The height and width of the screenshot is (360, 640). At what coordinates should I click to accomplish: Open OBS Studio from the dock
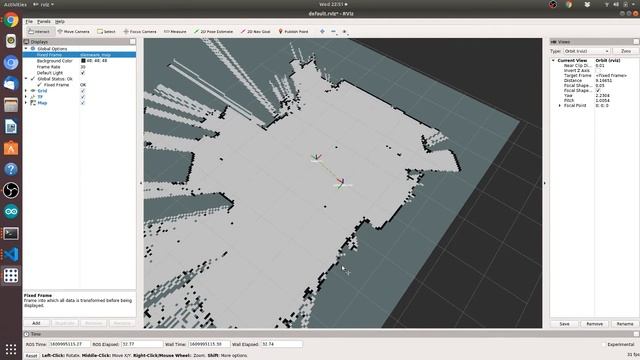(11, 190)
